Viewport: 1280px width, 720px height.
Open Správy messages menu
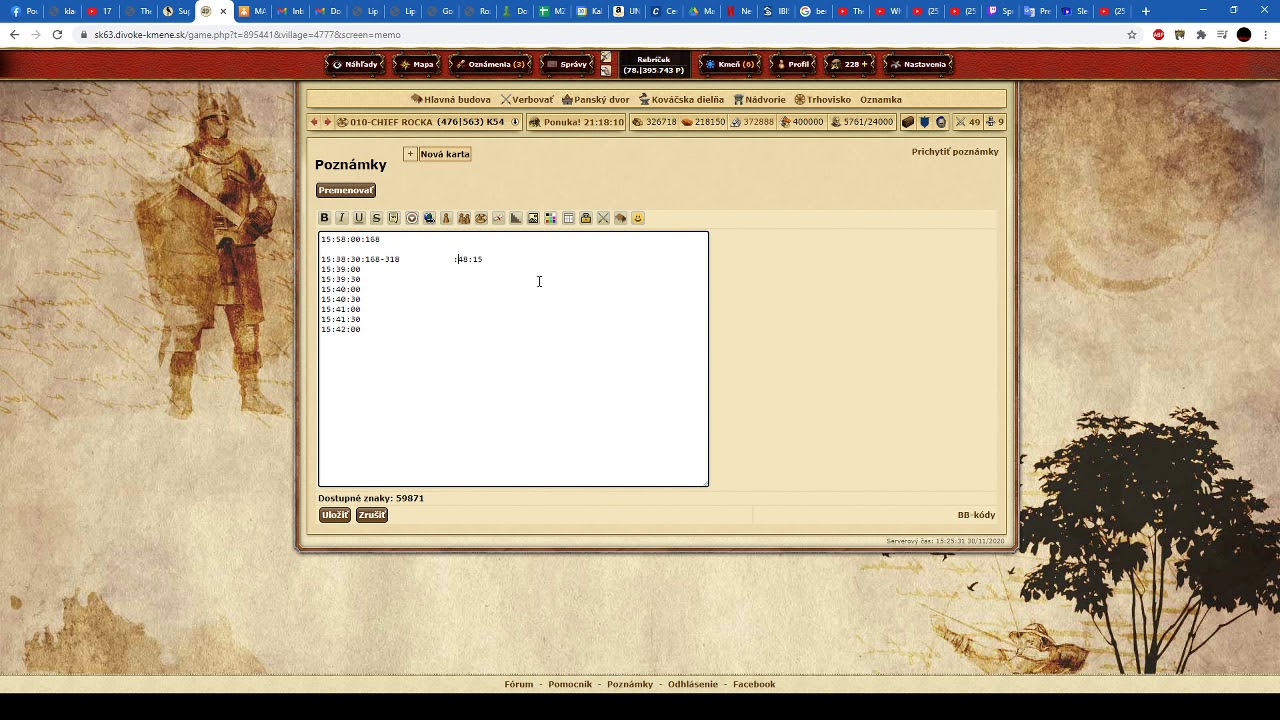pyautogui.click(x=568, y=64)
